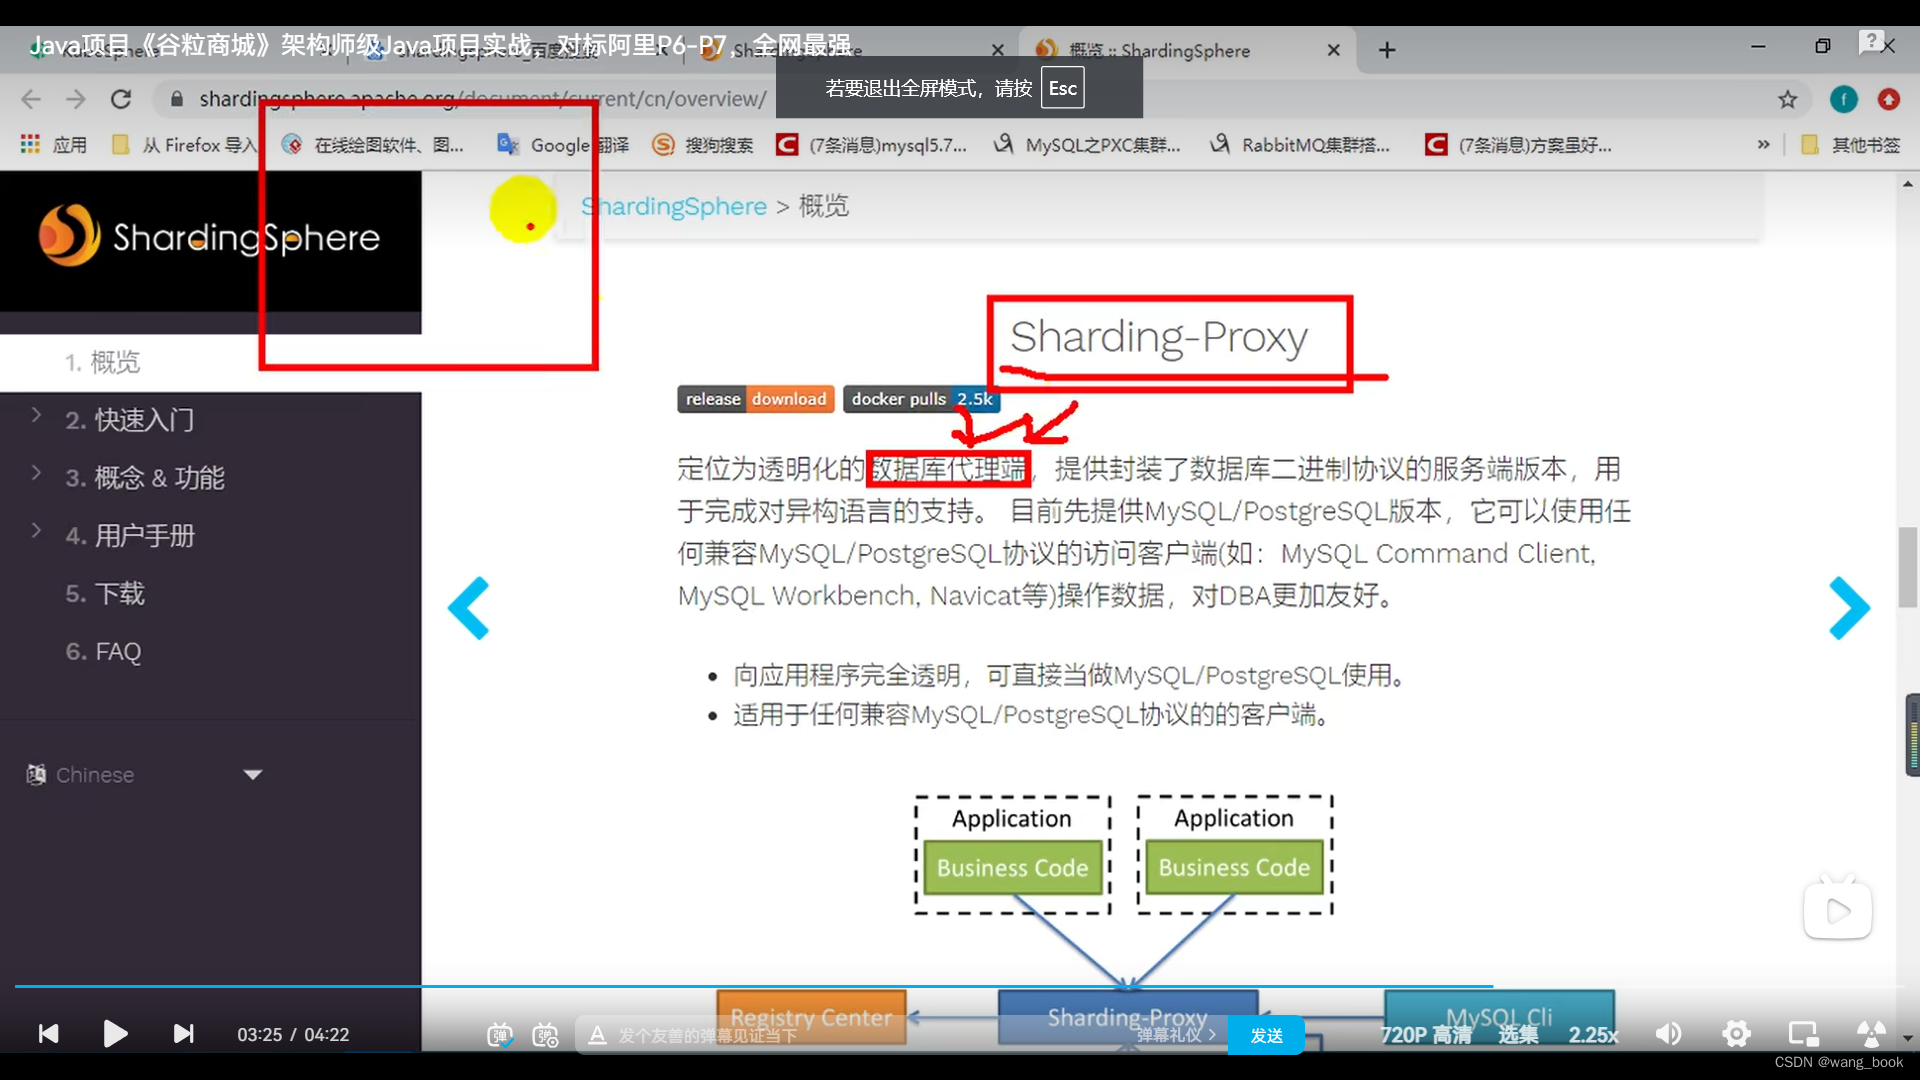
Task: Click the release download badge
Action: pyautogui.click(x=756, y=399)
